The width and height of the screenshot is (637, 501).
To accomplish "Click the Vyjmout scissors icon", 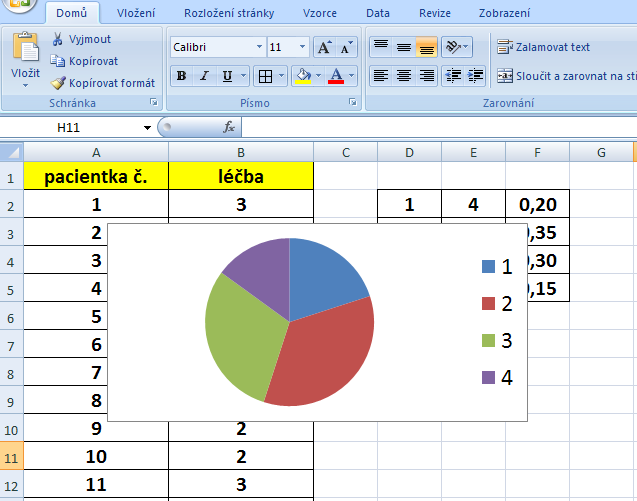I will pos(58,39).
